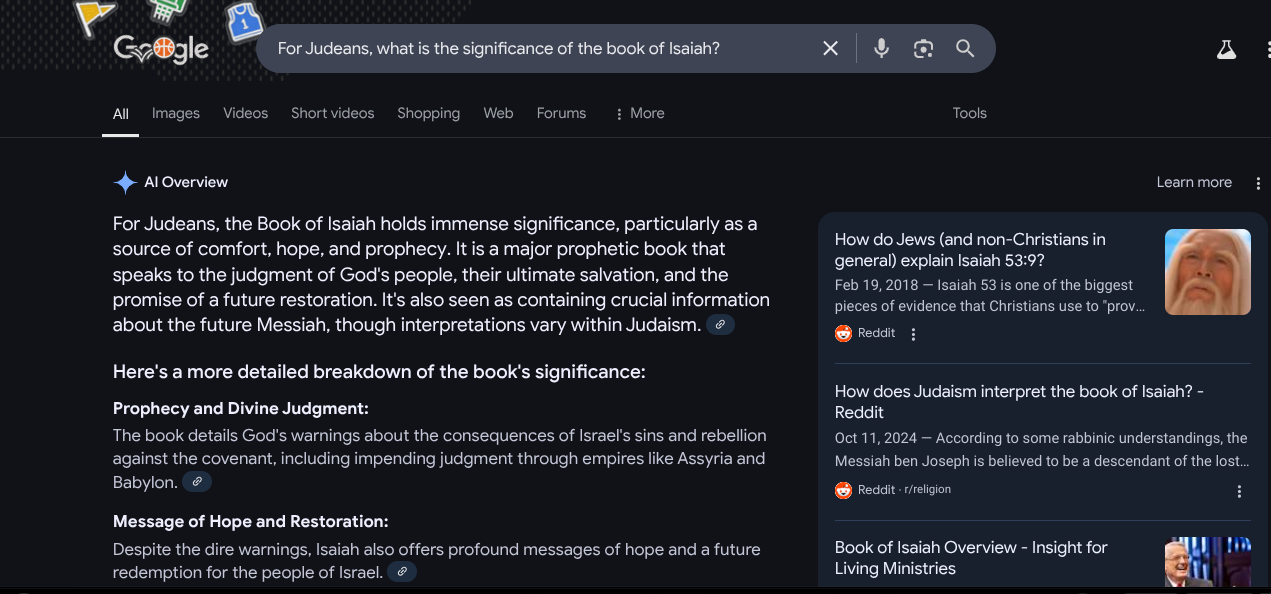Viewport: 1271px width, 594px height.
Task: Open three-dot menu for r/religion result
Action: (1239, 491)
